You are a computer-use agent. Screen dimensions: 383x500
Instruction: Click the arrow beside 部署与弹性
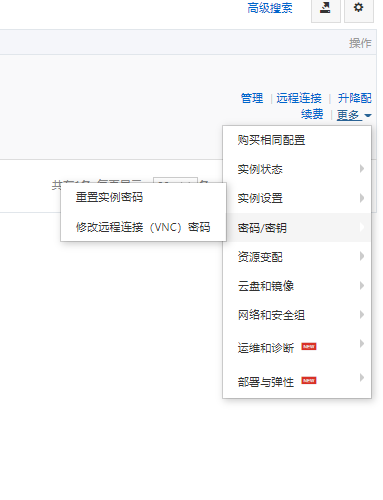pyautogui.click(x=362, y=378)
